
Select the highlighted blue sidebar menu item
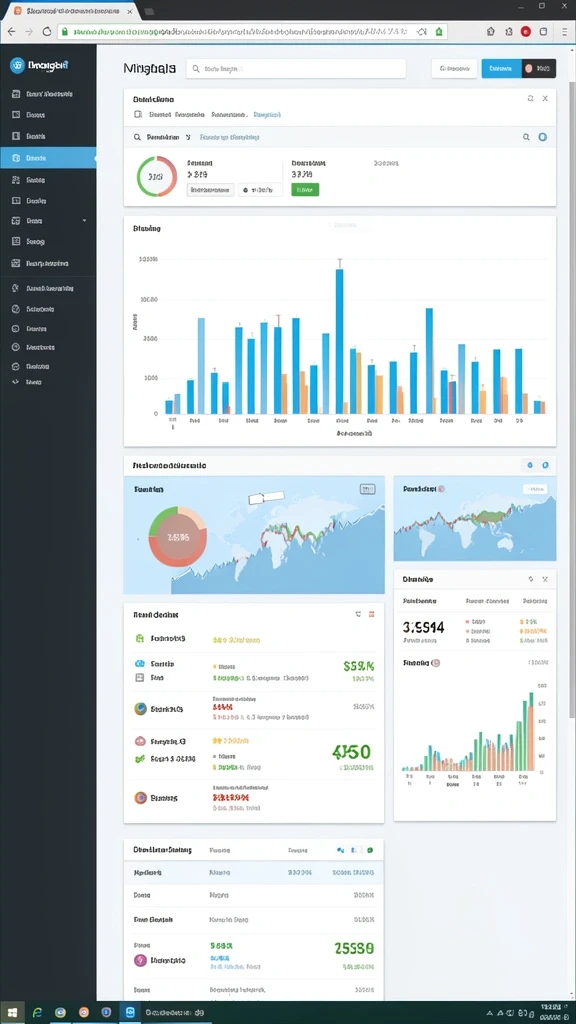tap(48, 158)
